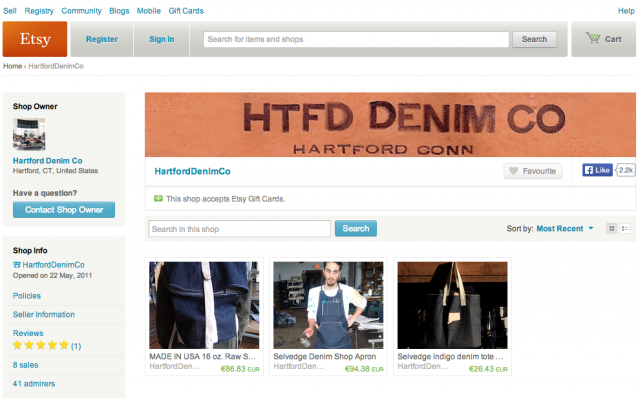The height and width of the screenshot is (400, 640).
Task: Open the indigo denim tote thumbnail
Action: 452,305
